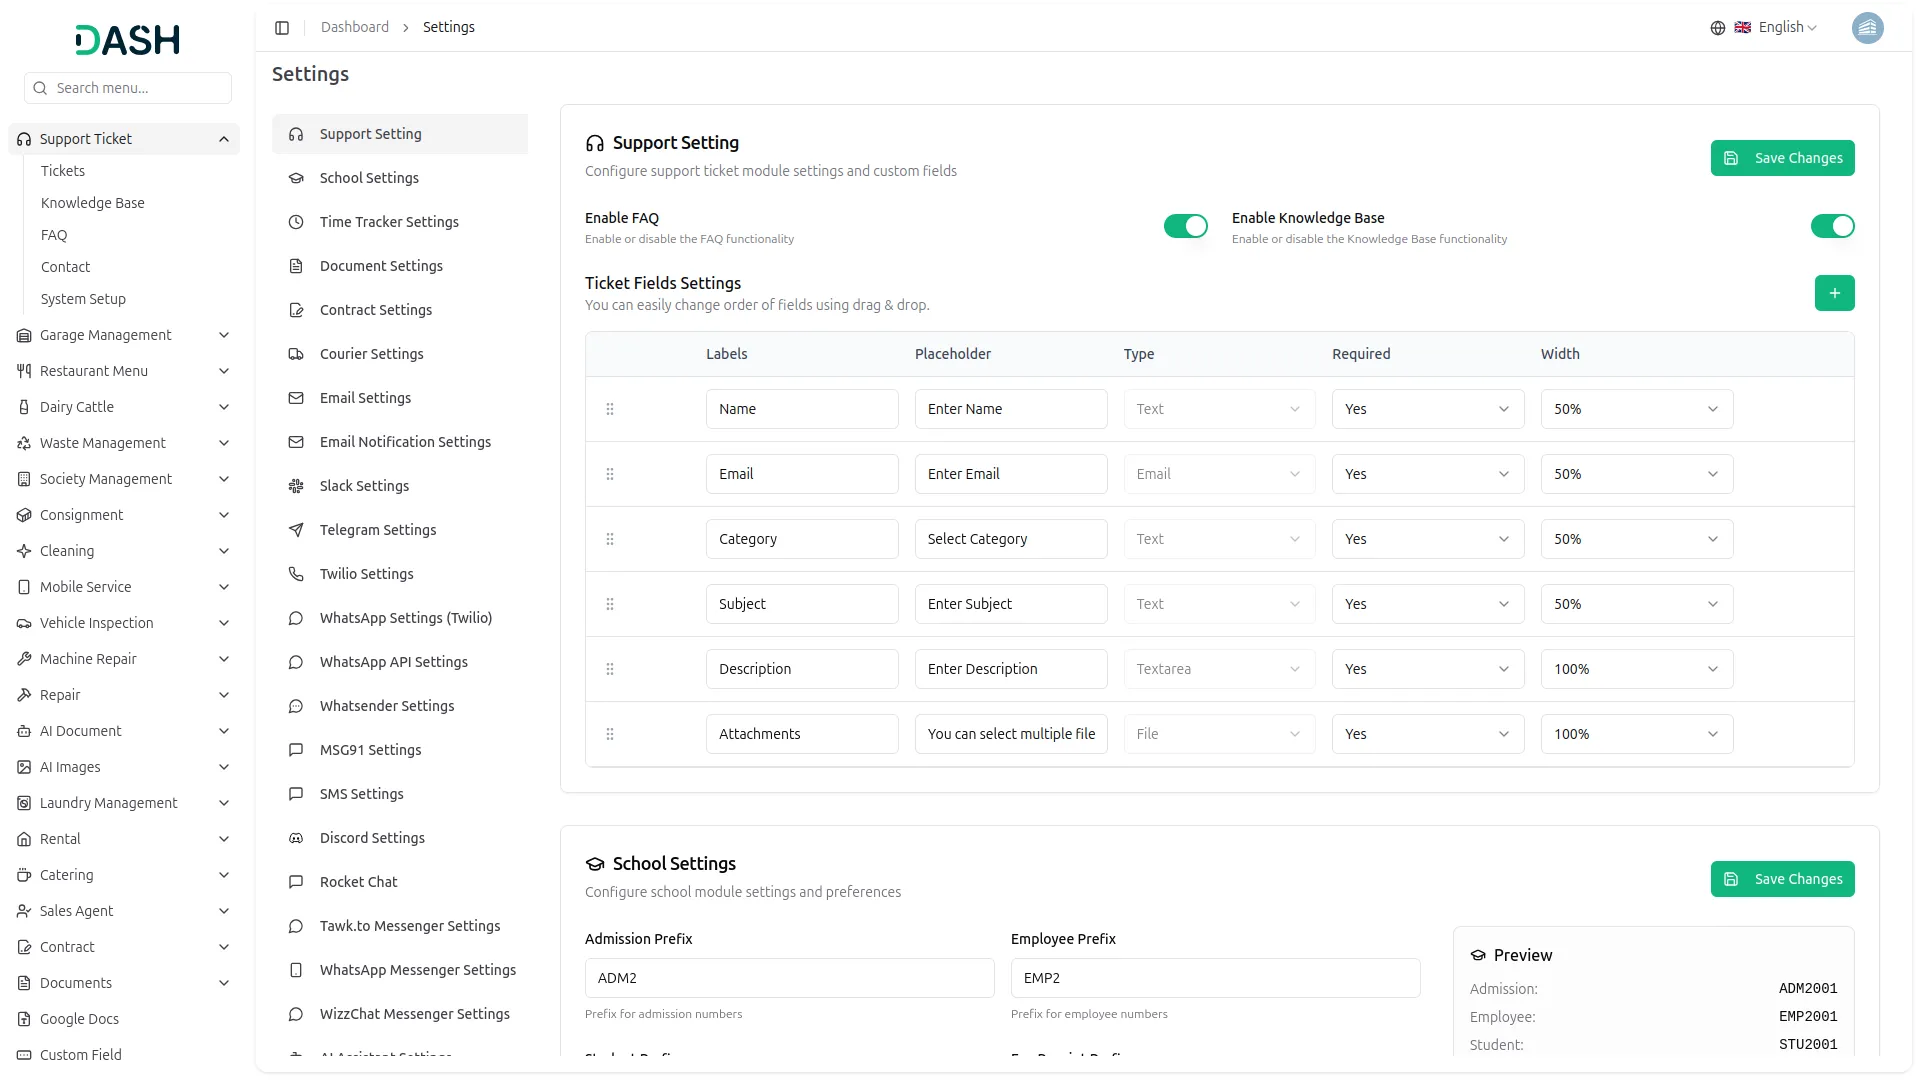This screenshot has width=1920, height=1080.
Task: Go to Dashboard breadcrumb link
Action: point(355,28)
